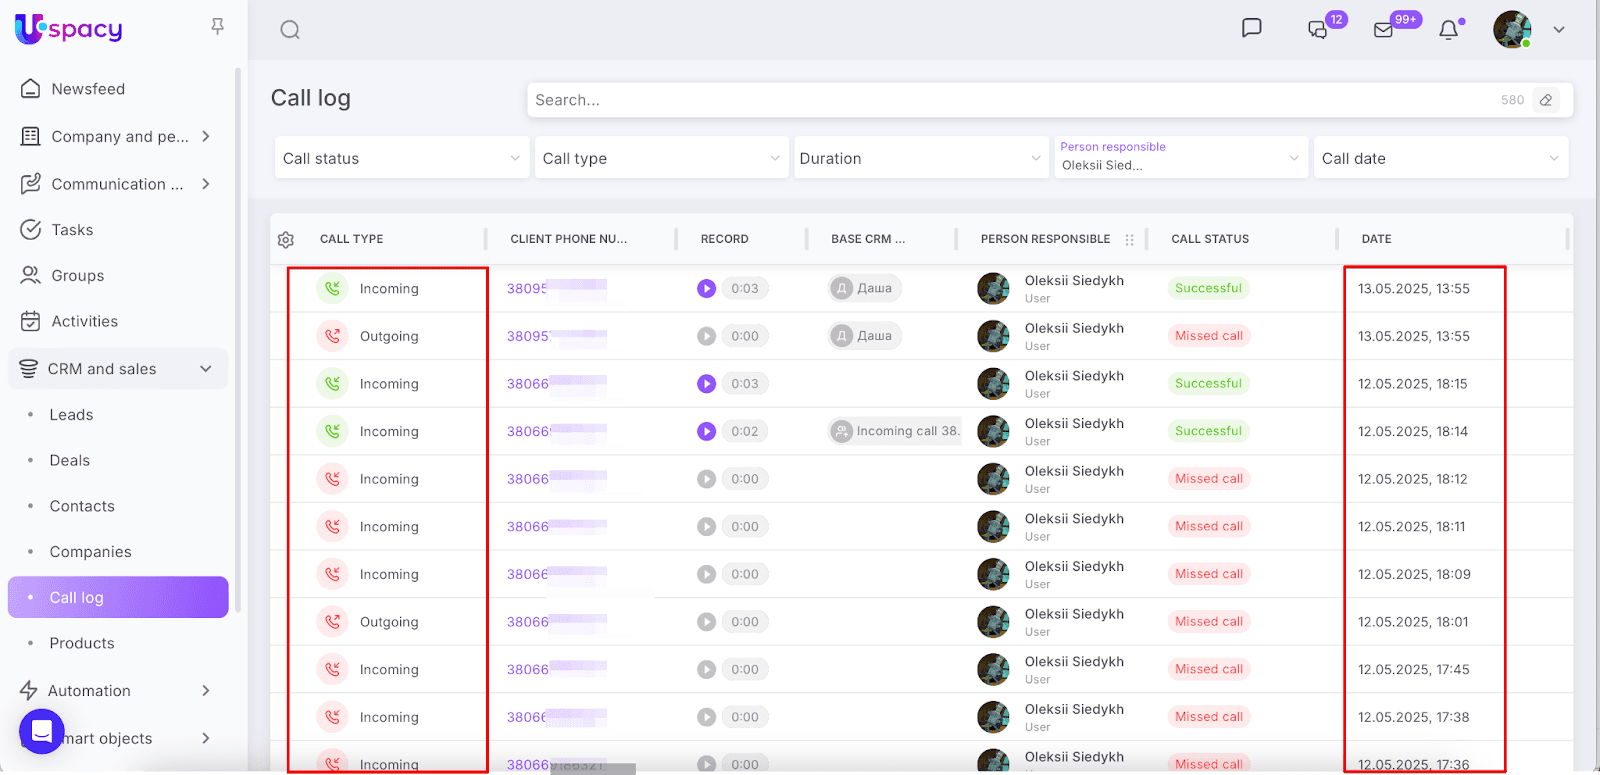Image resolution: width=1600 pixels, height=775 pixels.
Task: Open Deals from the sidebar menu
Action: pyautogui.click(x=70, y=461)
